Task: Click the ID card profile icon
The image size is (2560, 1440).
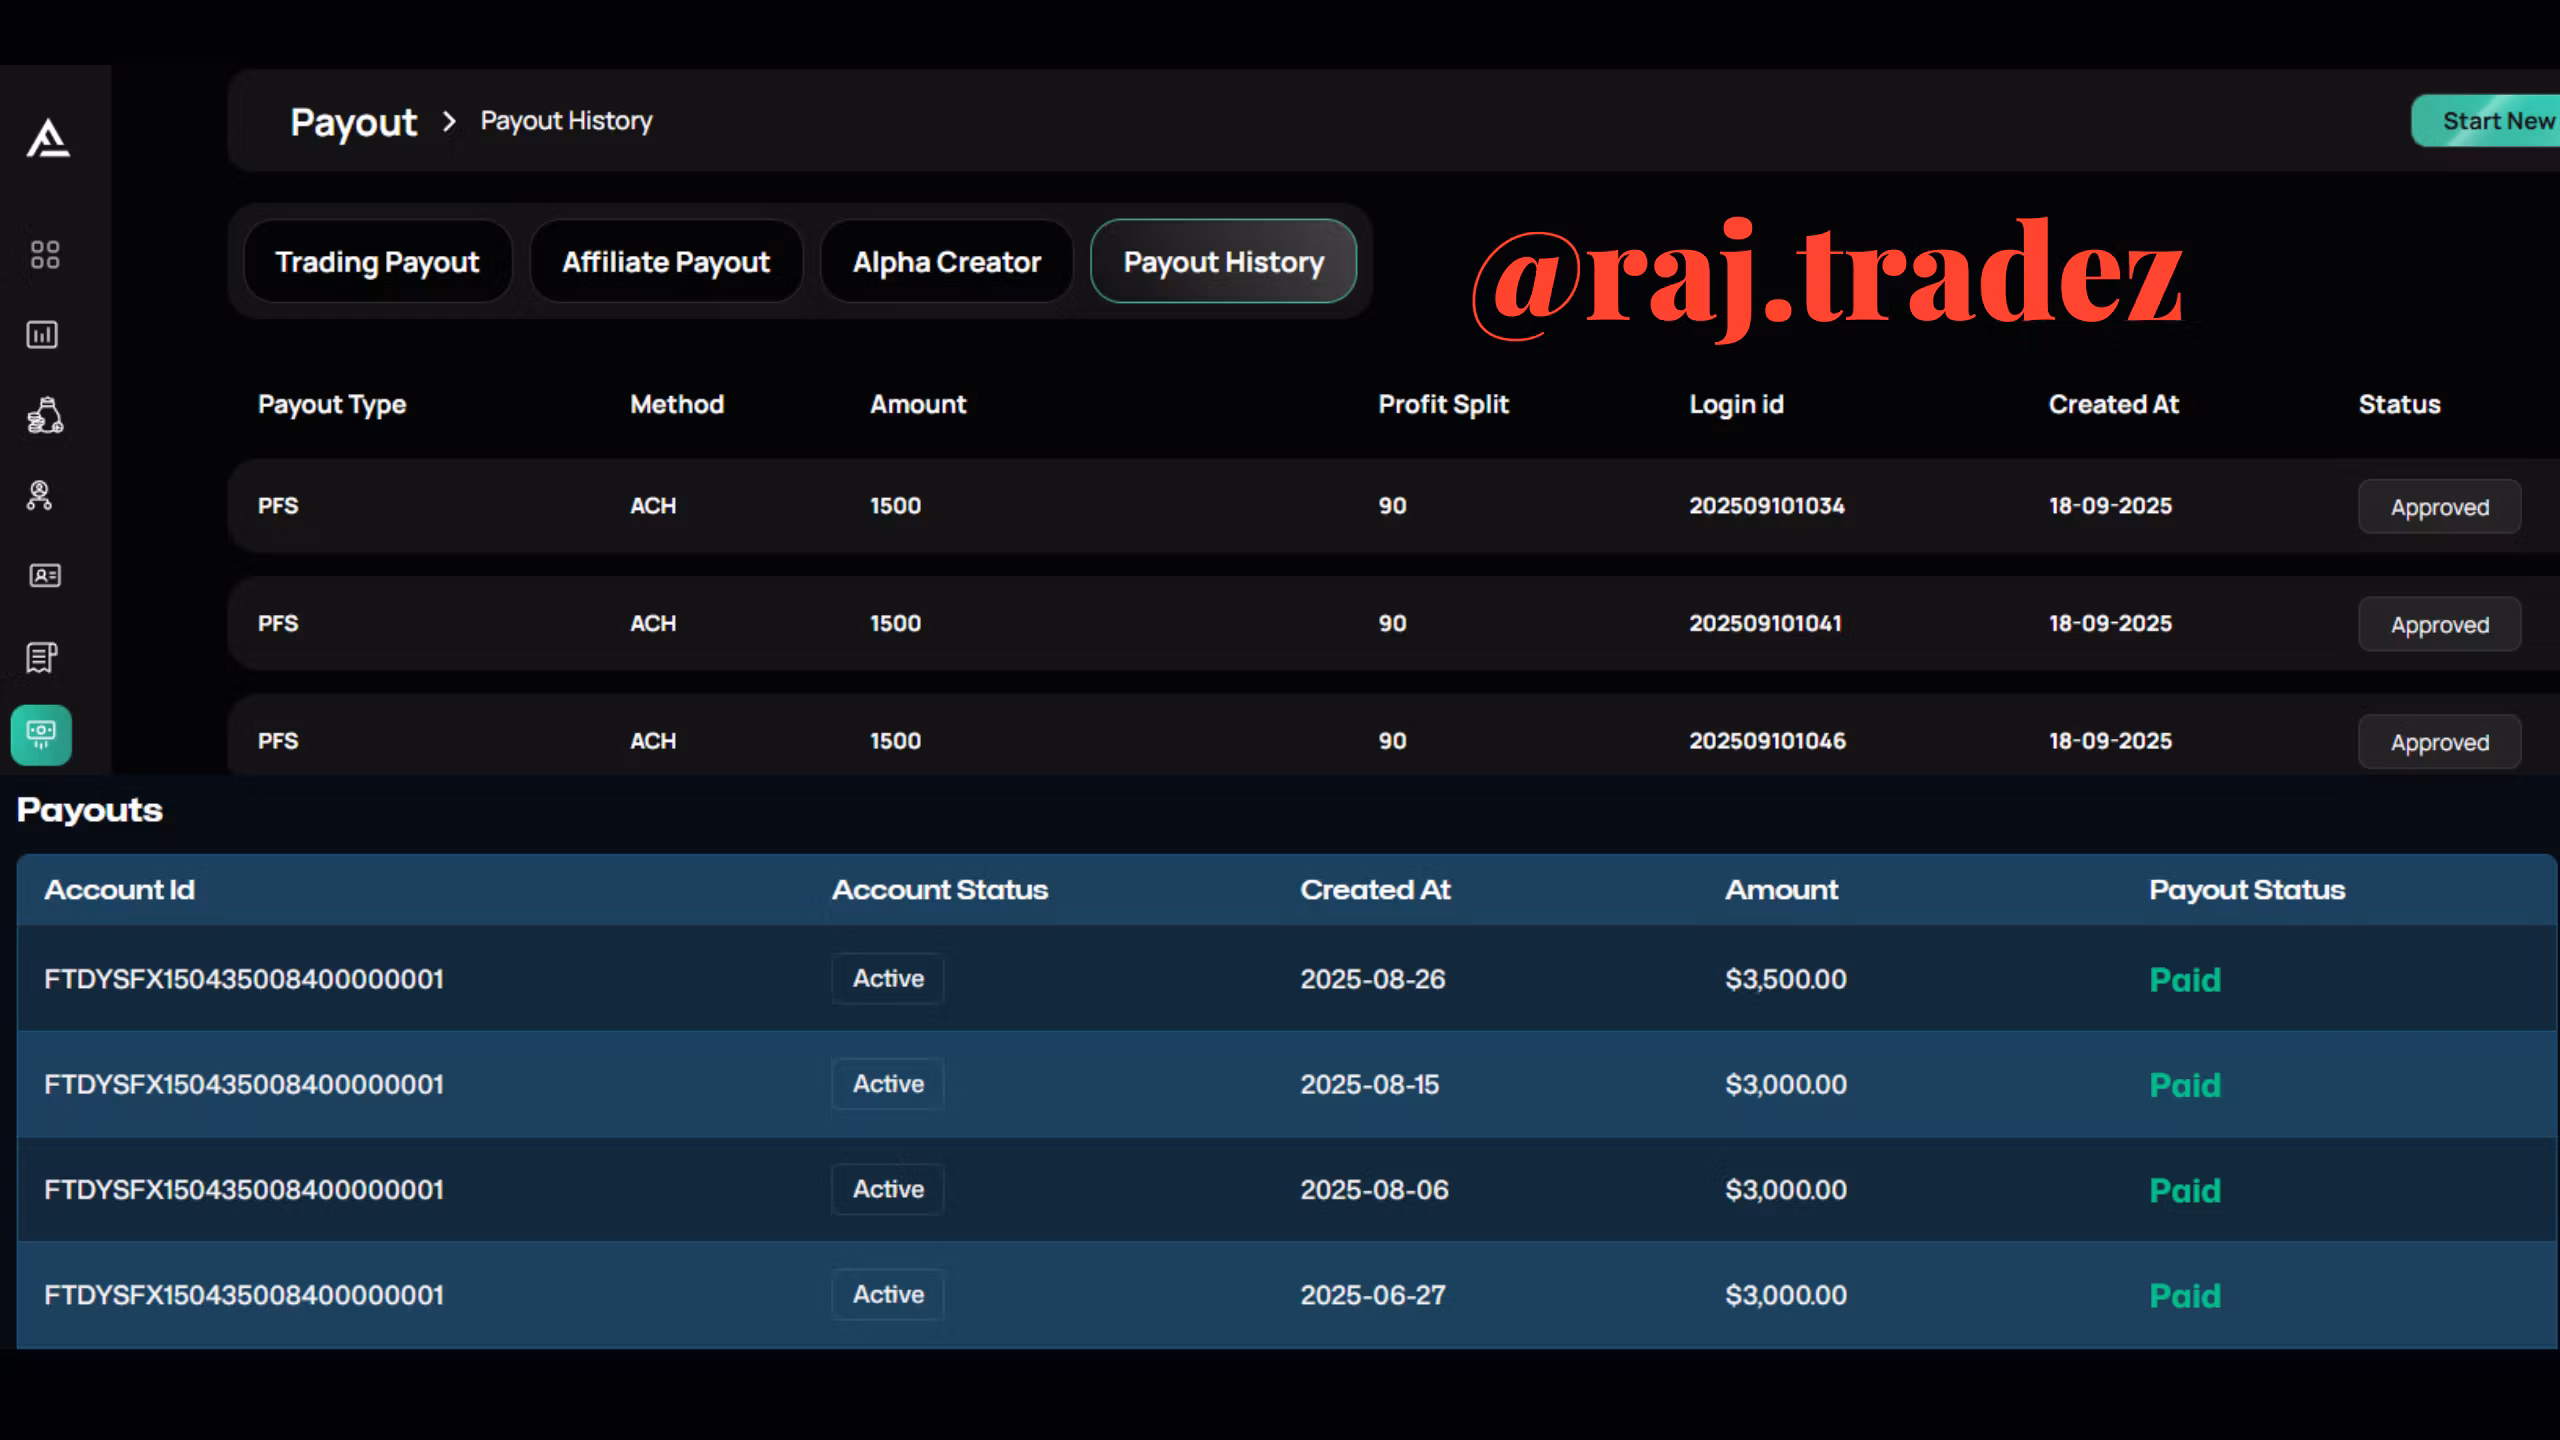Action: point(44,575)
